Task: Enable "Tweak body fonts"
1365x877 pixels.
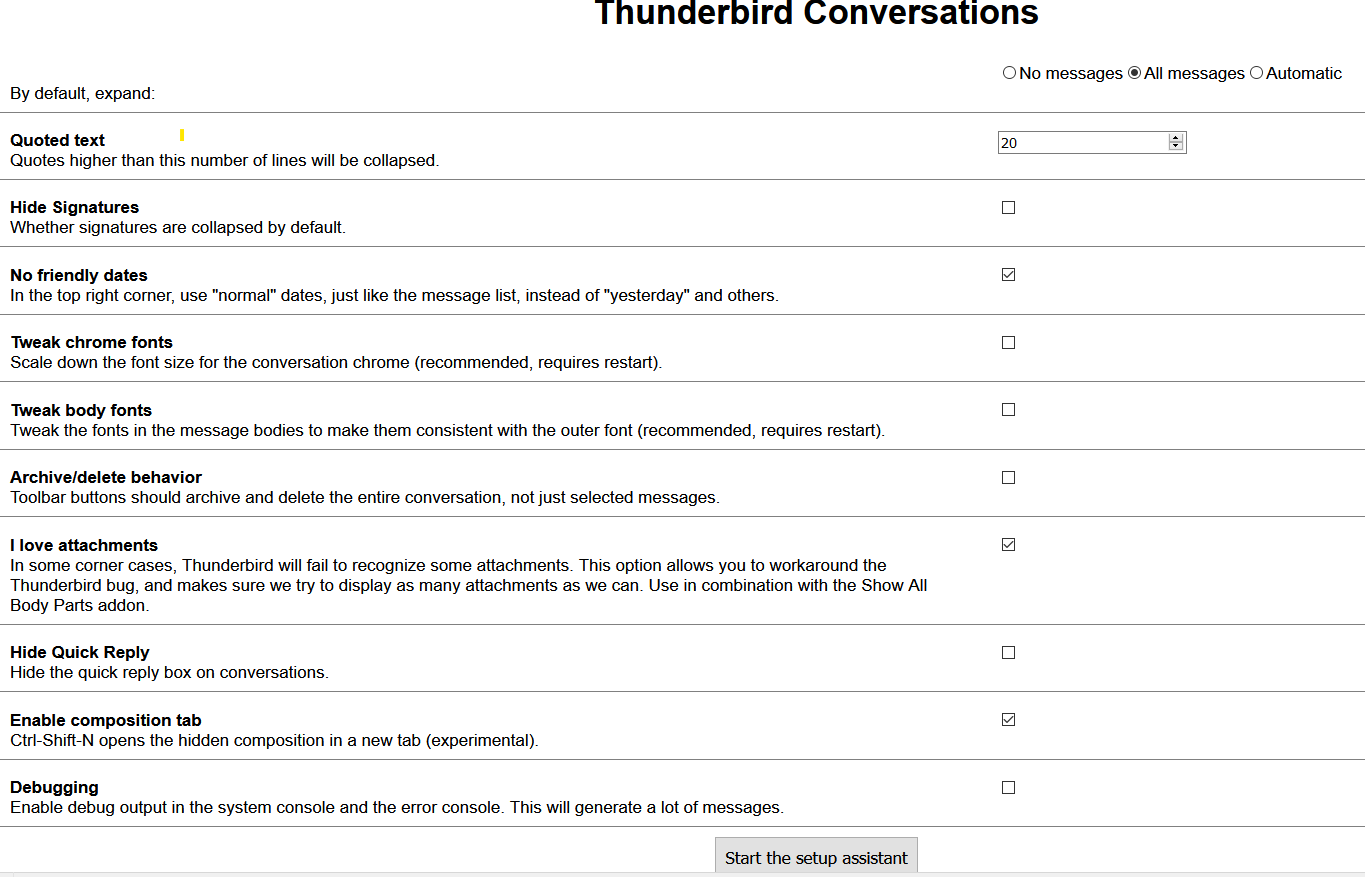Action: pyautogui.click(x=1008, y=409)
